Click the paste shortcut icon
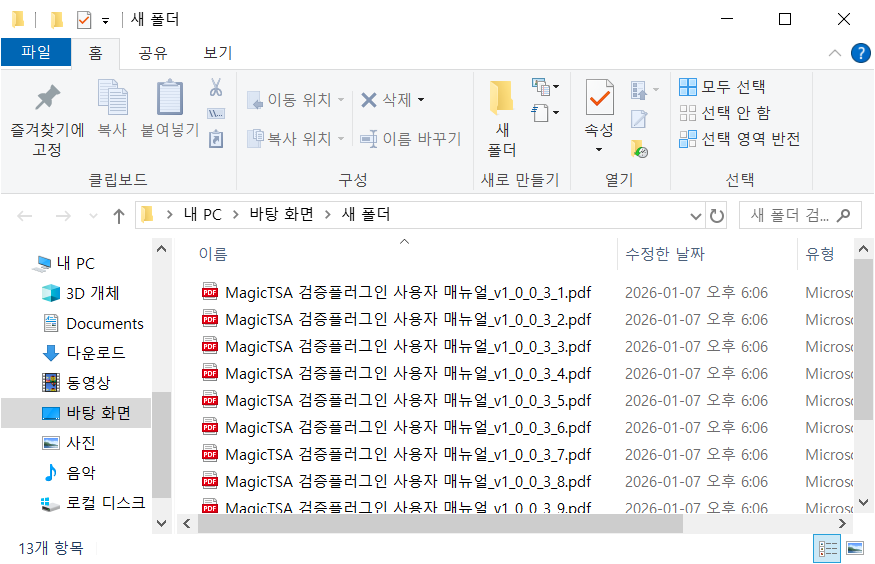Viewport: 875px width, 564px height. pos(216,139)
